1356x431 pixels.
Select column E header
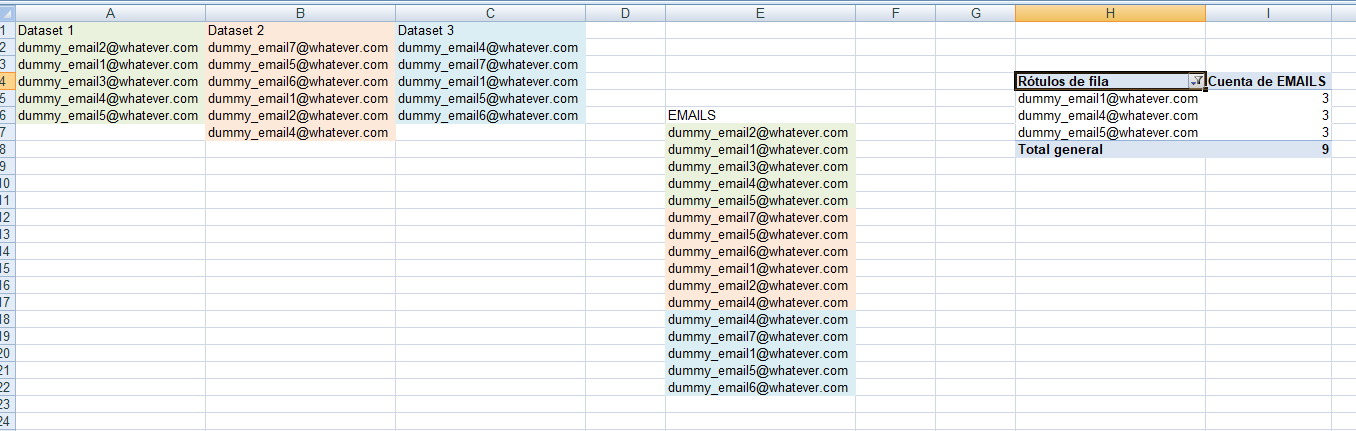[760, 12]
